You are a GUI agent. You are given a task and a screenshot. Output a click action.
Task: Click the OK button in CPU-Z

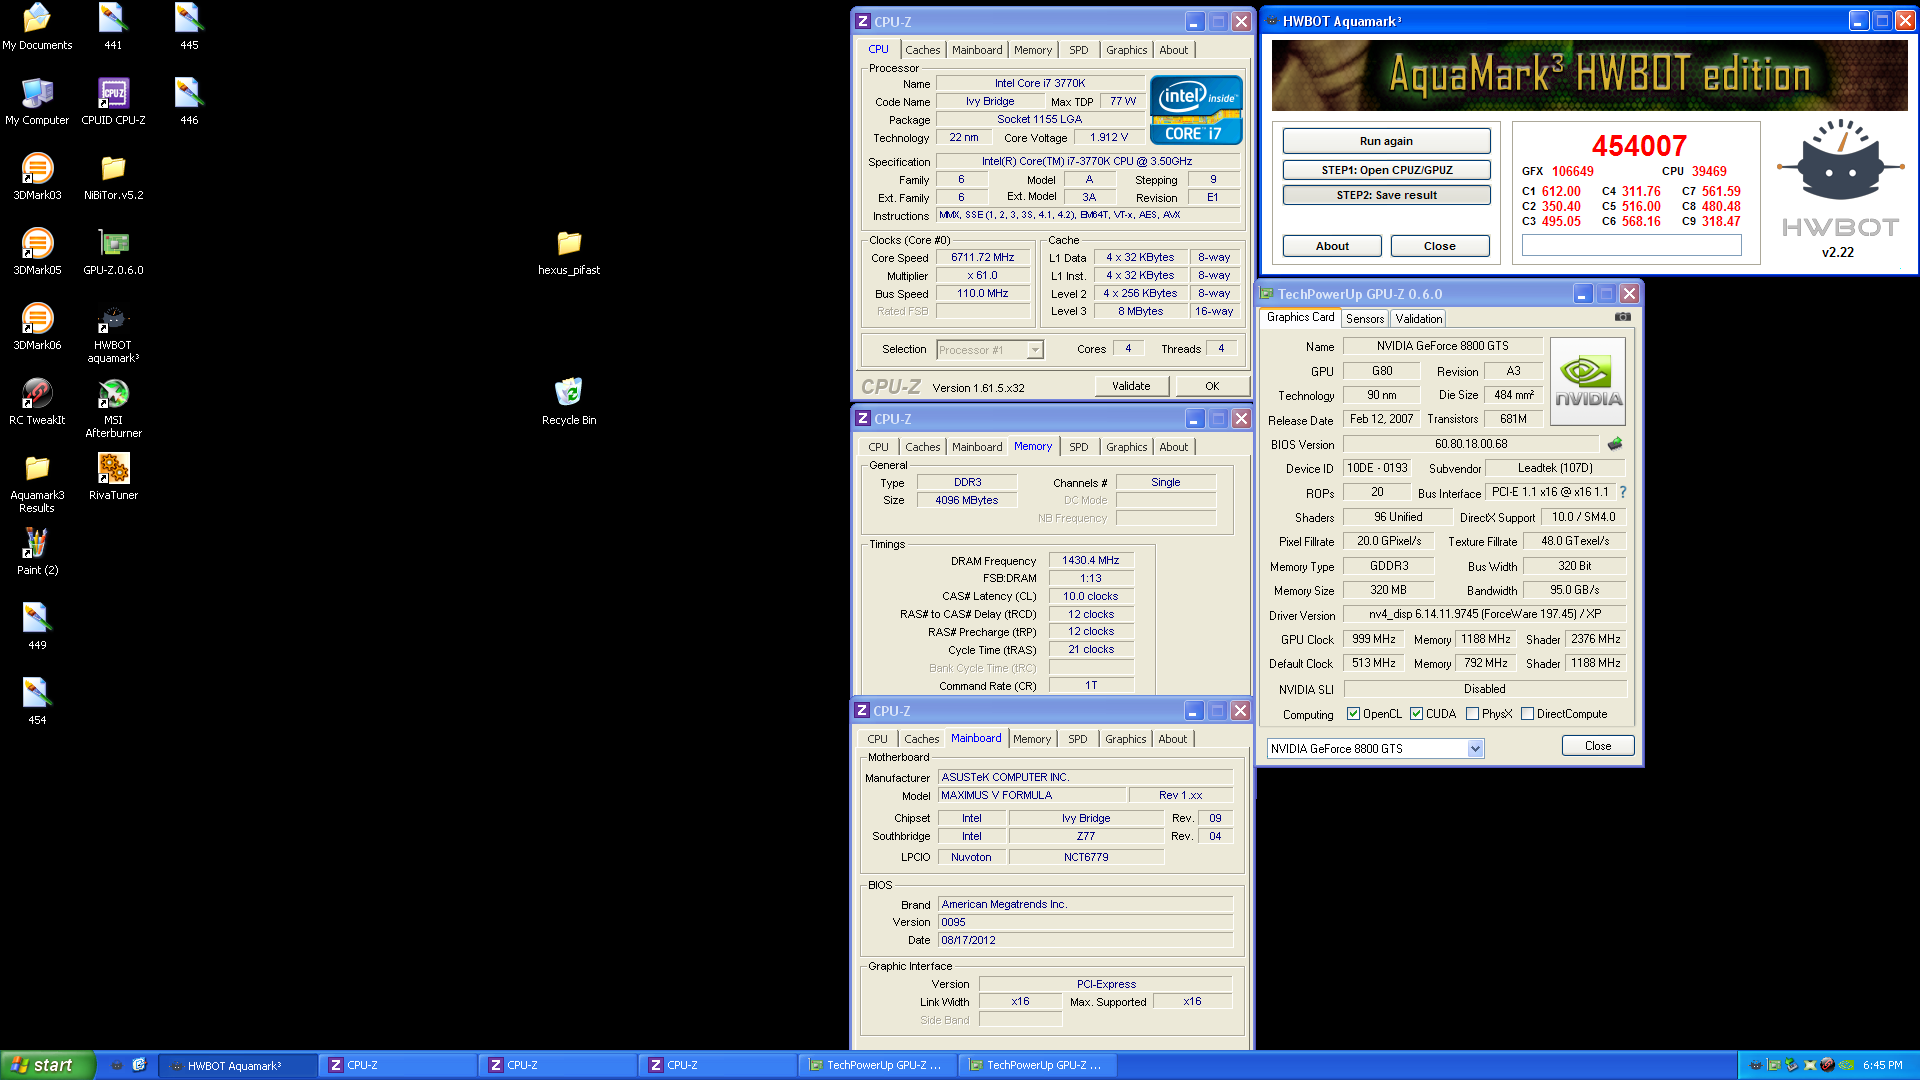[1212, 386]
